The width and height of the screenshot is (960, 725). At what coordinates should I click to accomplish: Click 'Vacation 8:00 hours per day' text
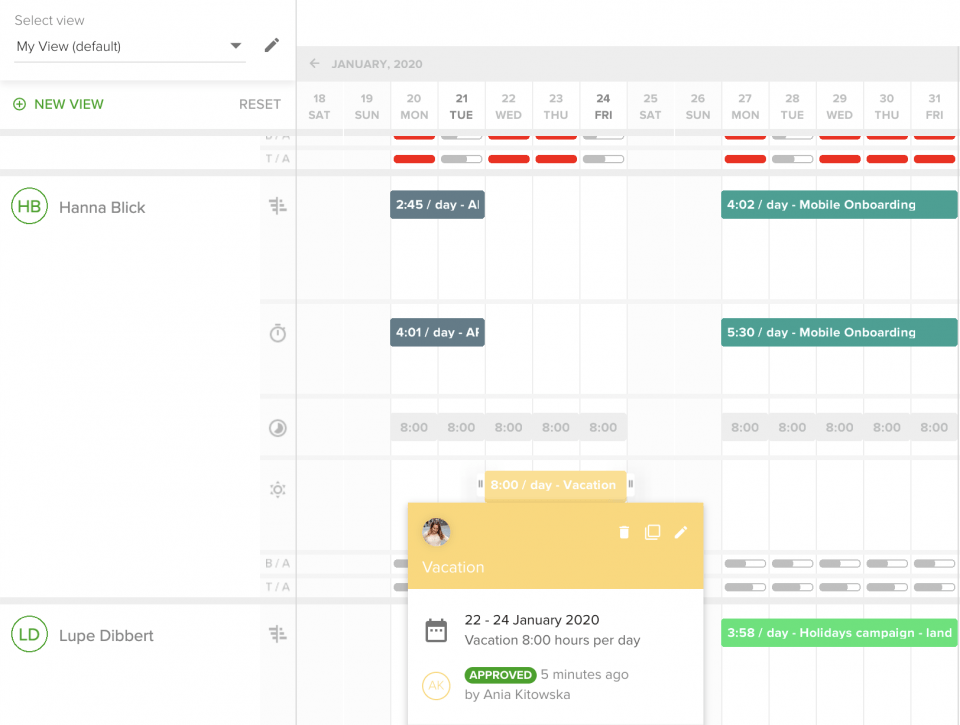[552, 640]
